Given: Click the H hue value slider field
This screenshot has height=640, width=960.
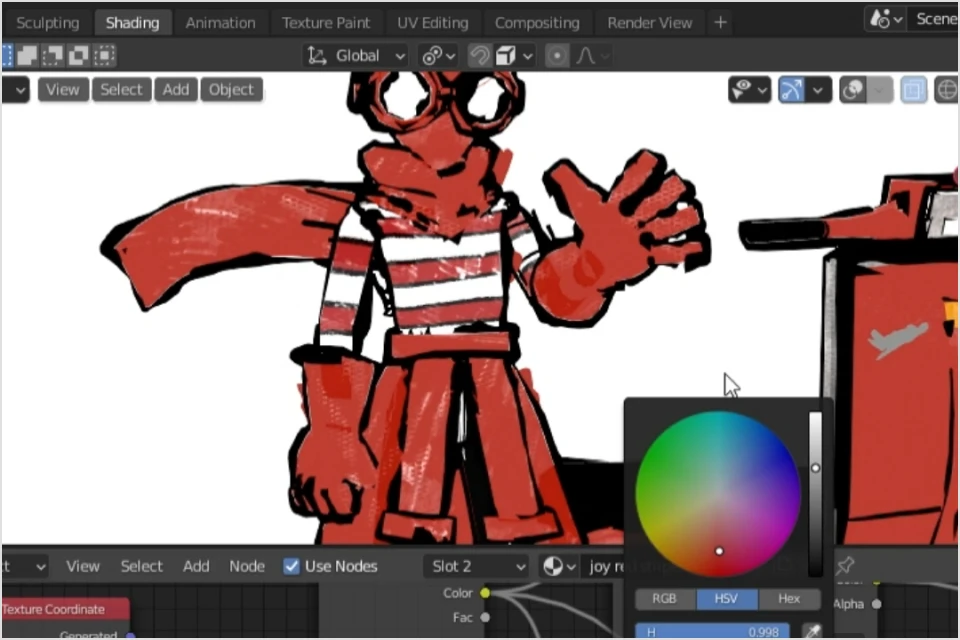Looking at the screenshot, I should pos(713,631).
